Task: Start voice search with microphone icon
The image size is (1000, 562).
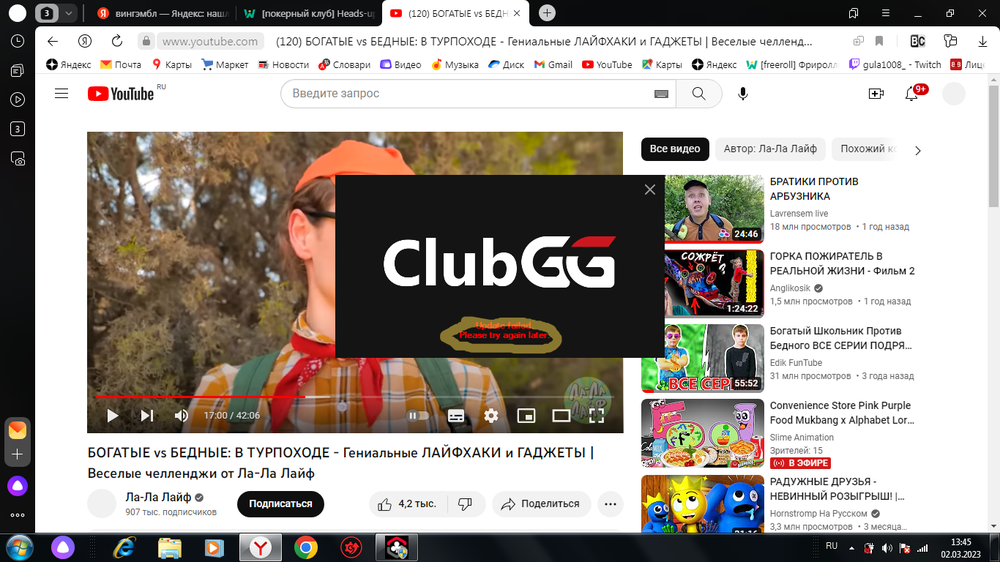Action: [743, 93]
